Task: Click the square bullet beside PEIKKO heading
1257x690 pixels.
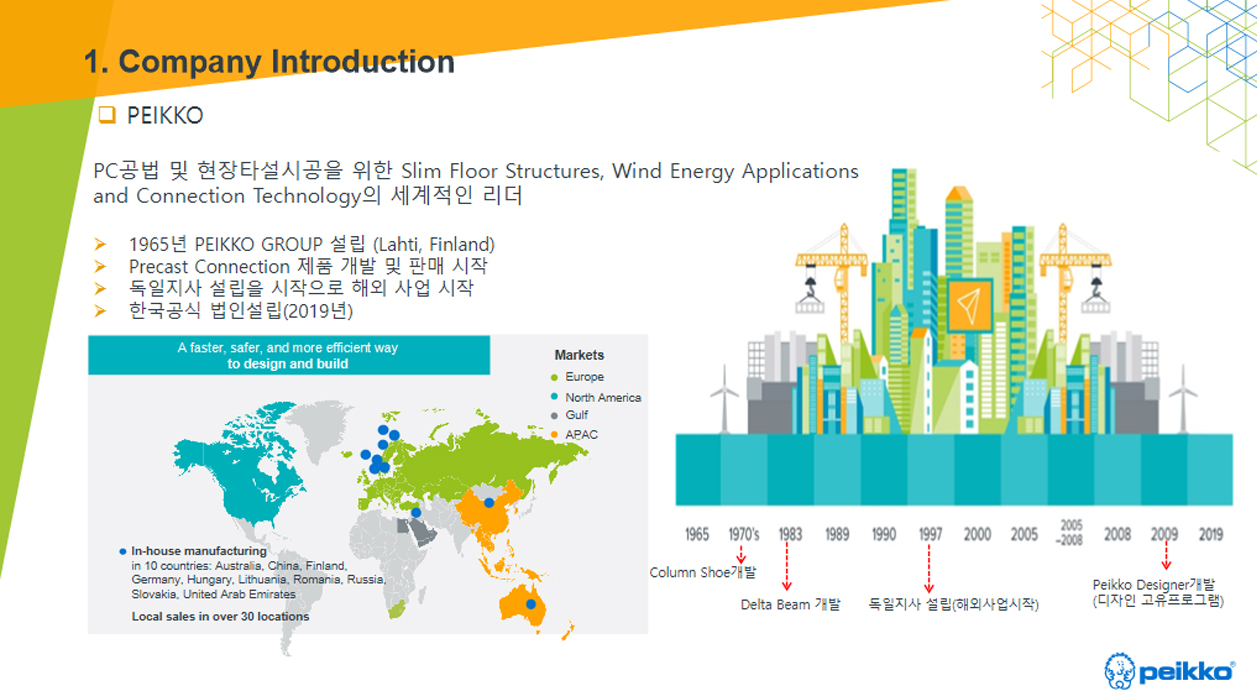Action: [107, 115]
